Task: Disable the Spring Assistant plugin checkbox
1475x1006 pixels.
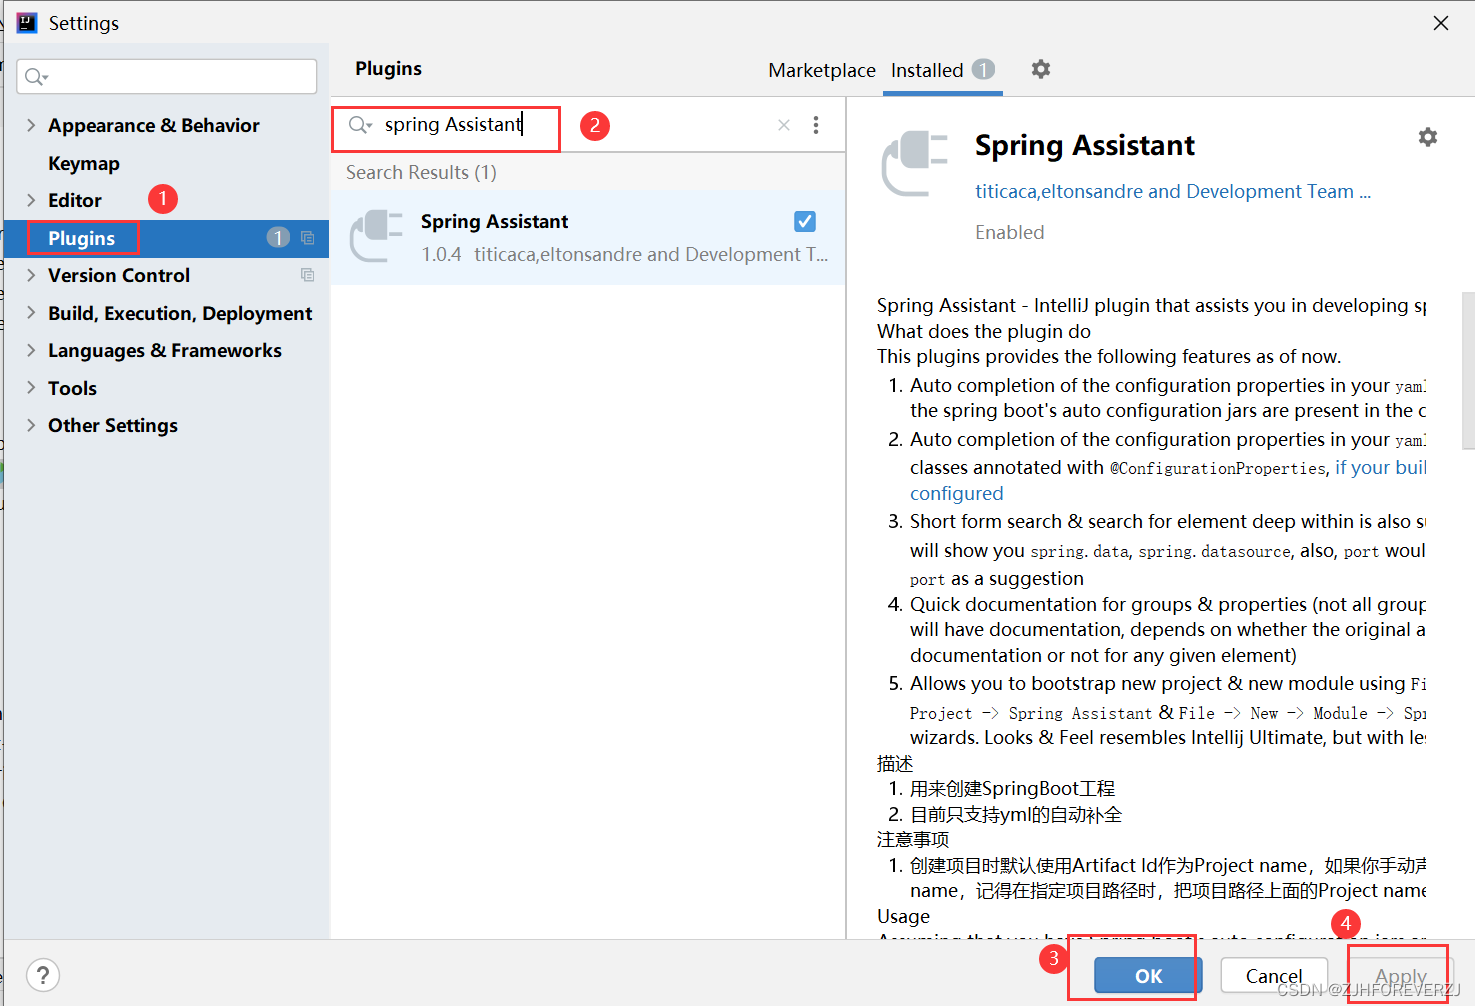Action: point(805,221)
